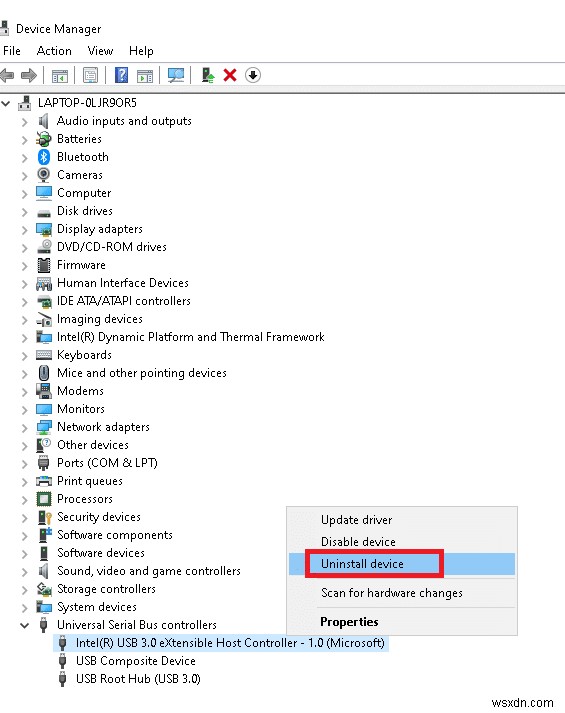Click the Network adapters icon
The image size is (565, 713).
point(44,427)
